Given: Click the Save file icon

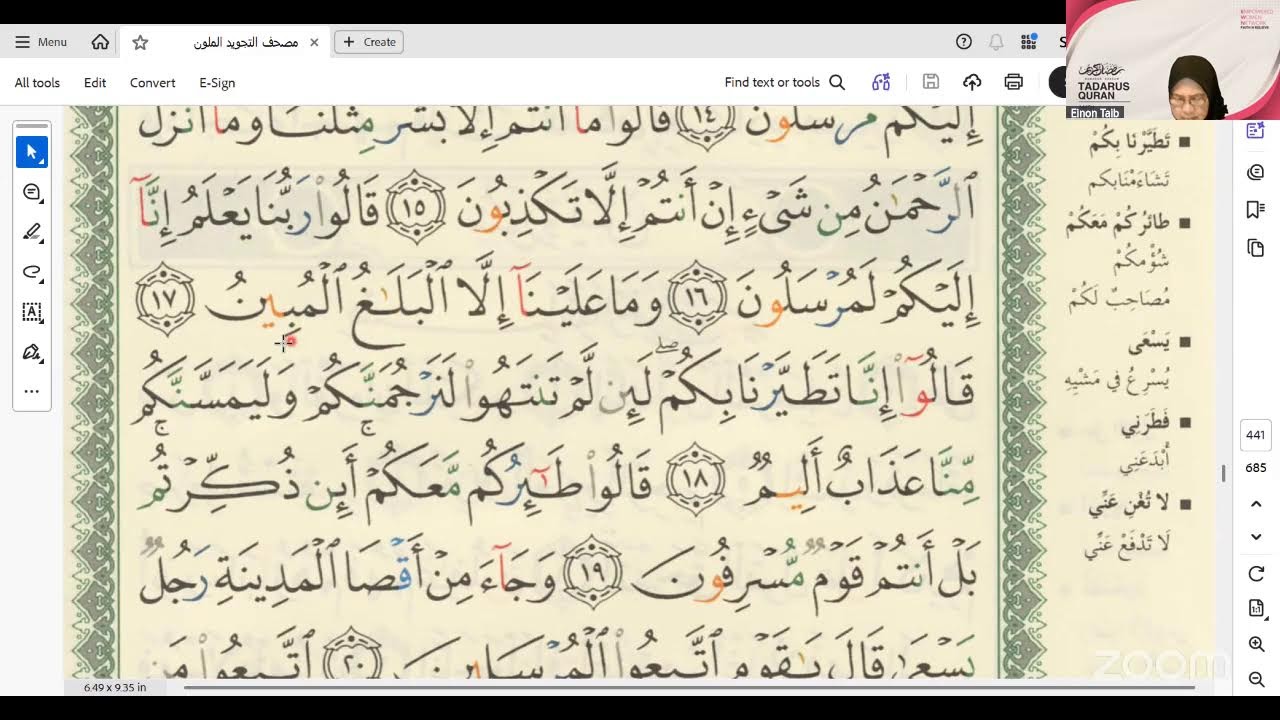Looking at the screenshot, I should tap(930, 83).
